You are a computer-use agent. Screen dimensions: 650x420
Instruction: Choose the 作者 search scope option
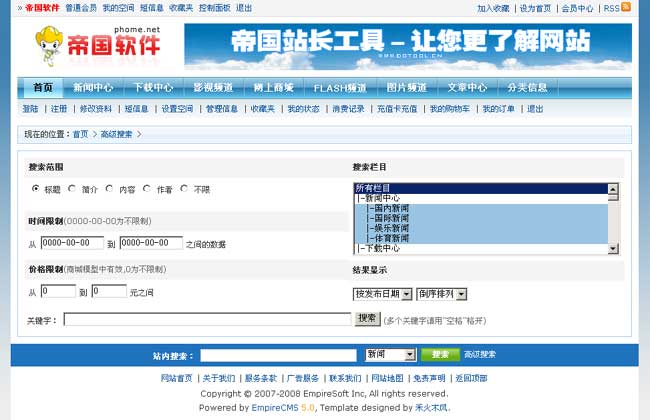click(147, 188)
